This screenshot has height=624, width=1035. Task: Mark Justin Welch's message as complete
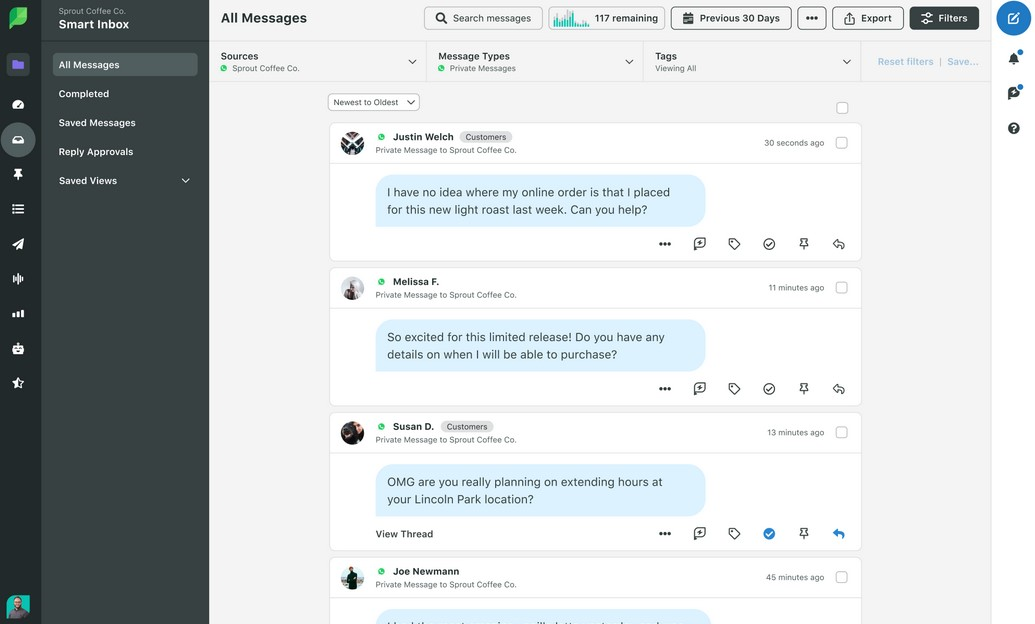click(769, 244)
